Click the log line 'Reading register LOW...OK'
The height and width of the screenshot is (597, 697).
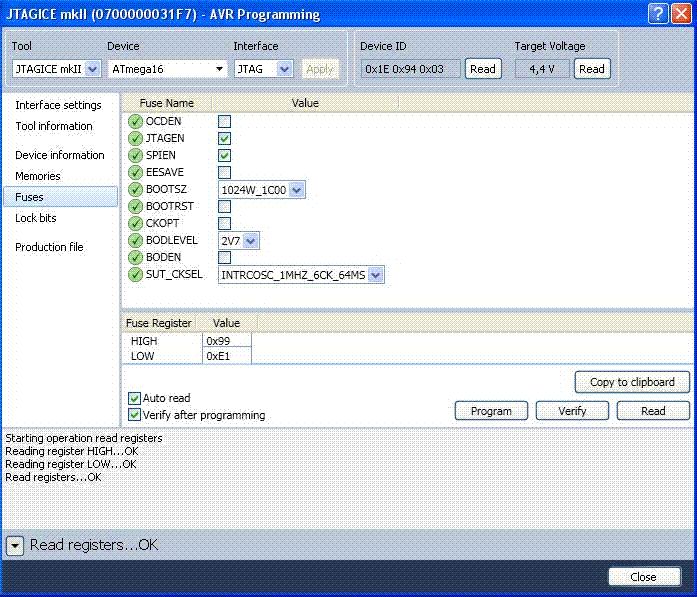[71, 464]
